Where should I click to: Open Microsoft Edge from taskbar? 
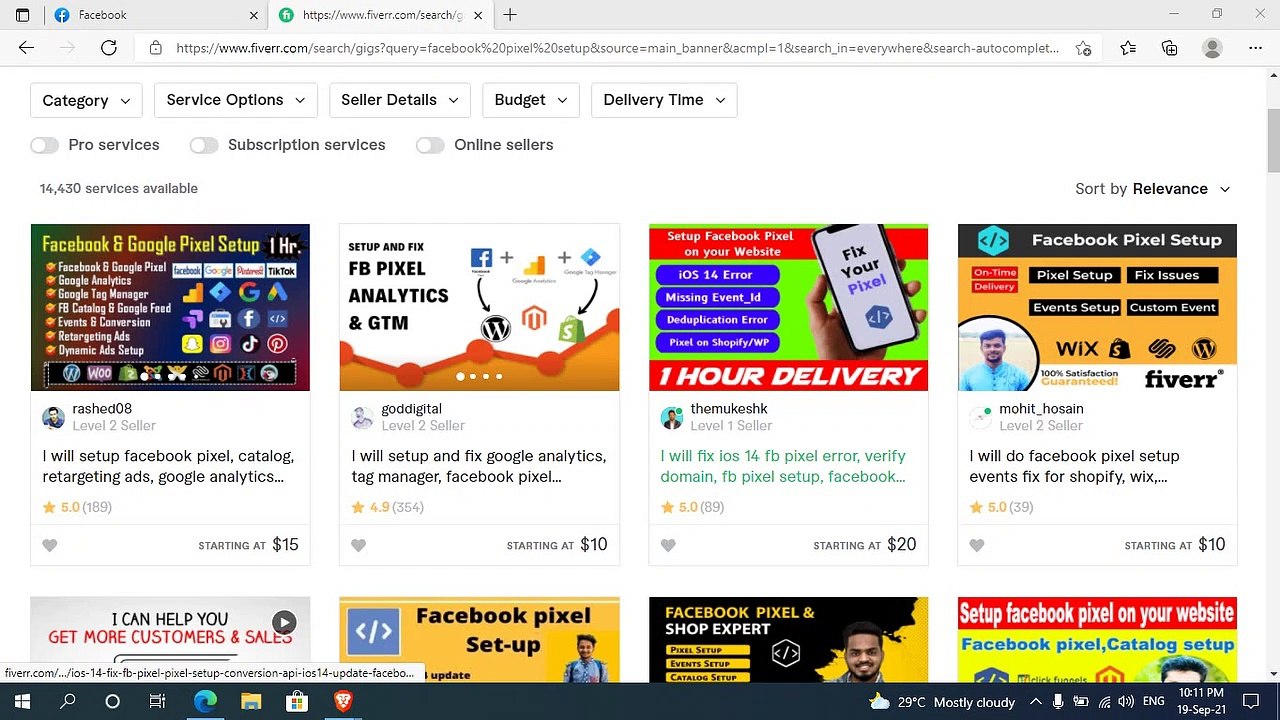coord(204,702)
